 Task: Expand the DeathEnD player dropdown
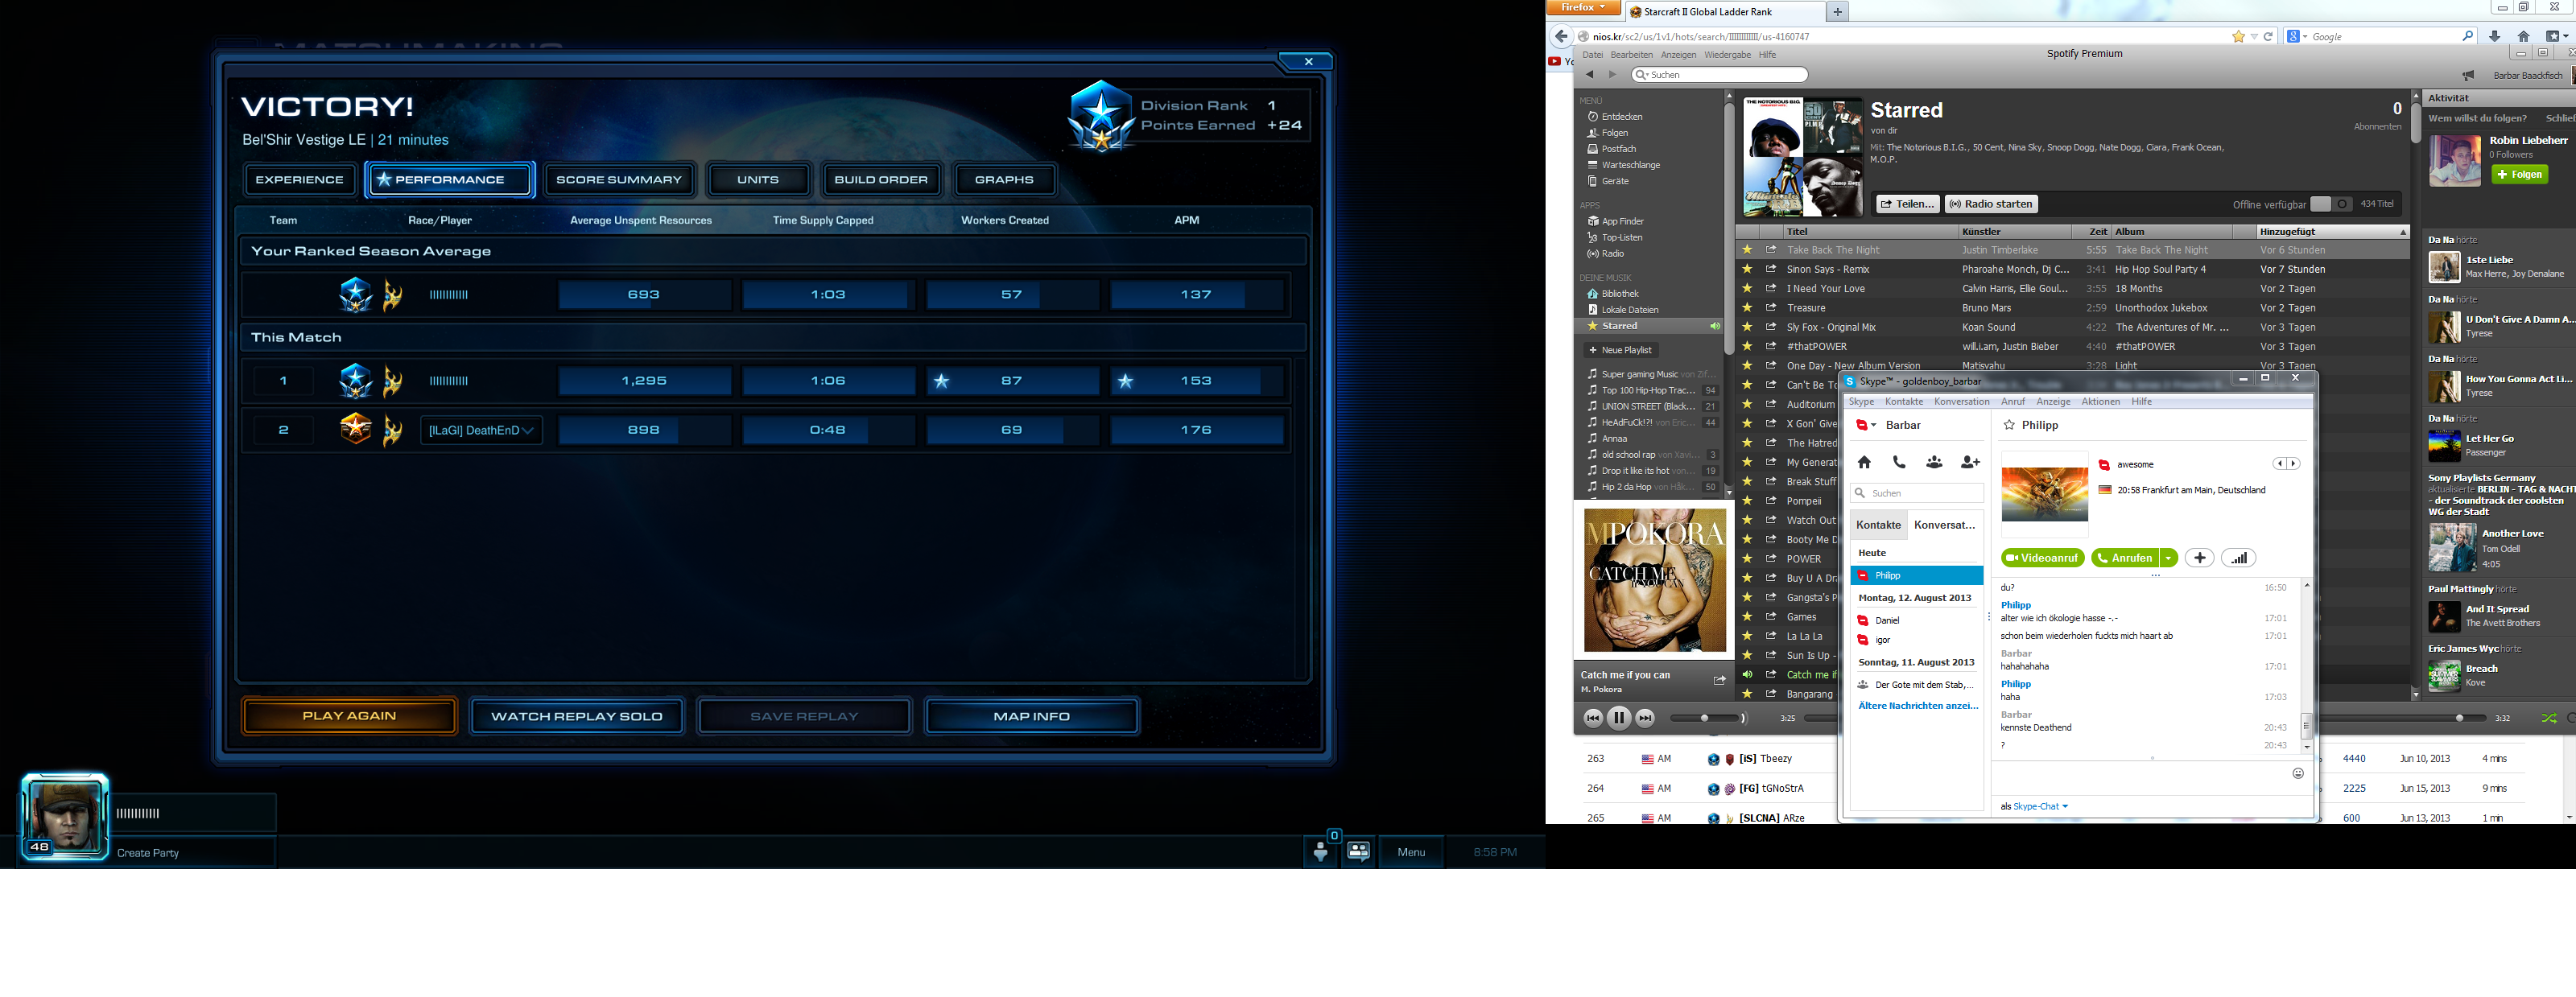tap(528, 430)
